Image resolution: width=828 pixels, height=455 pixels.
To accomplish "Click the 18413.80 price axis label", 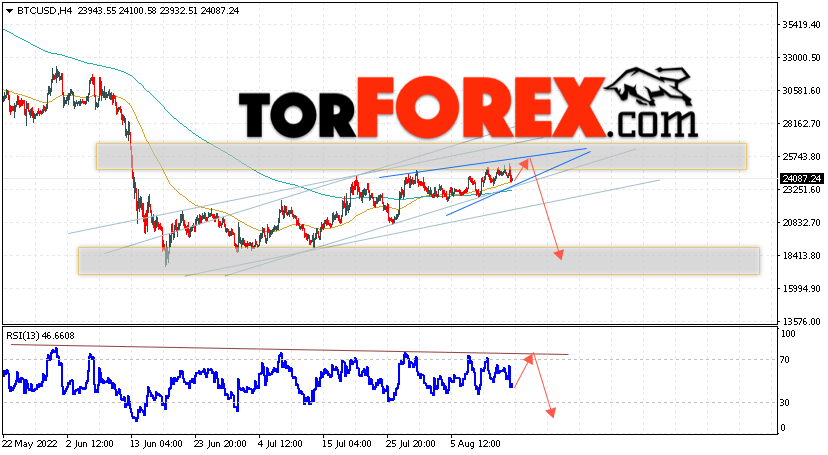I will pos(801,255).
